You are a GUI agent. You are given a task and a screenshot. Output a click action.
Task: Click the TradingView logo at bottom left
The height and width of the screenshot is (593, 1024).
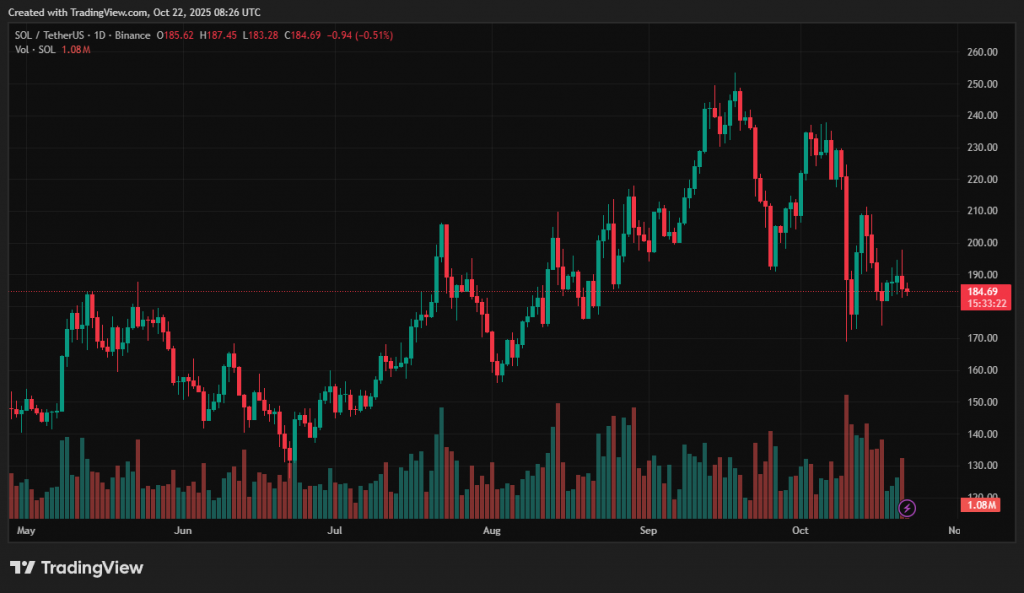pyautogui.click(x=77, y=568)
